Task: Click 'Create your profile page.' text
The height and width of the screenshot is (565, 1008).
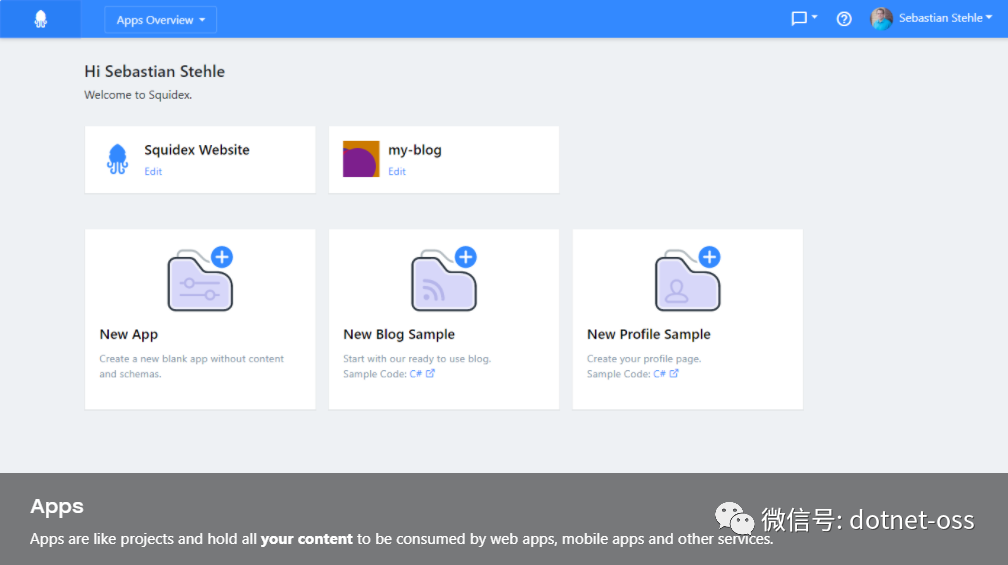Action: 644,359
